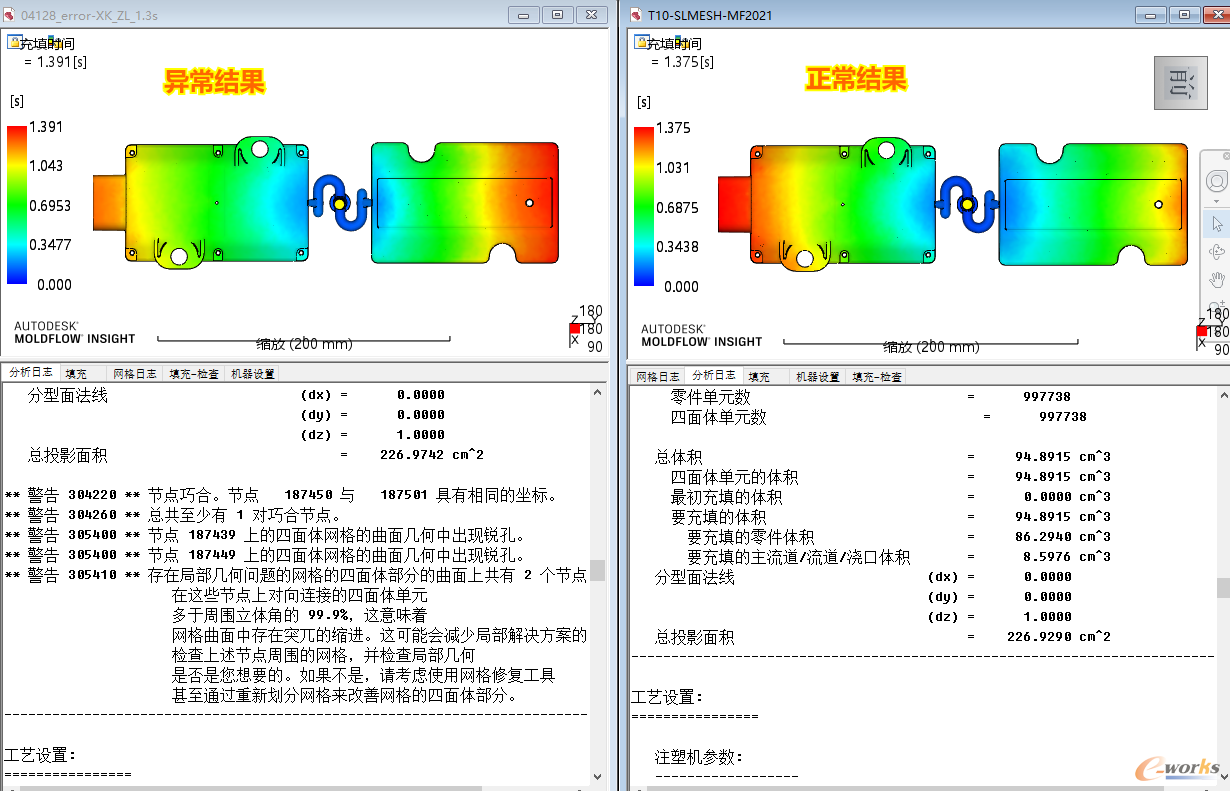The image size is (1230, 791).
Task: Open the SteeringWheels navigation tool
Action: pyautogui.click(x=1217, y=181)
